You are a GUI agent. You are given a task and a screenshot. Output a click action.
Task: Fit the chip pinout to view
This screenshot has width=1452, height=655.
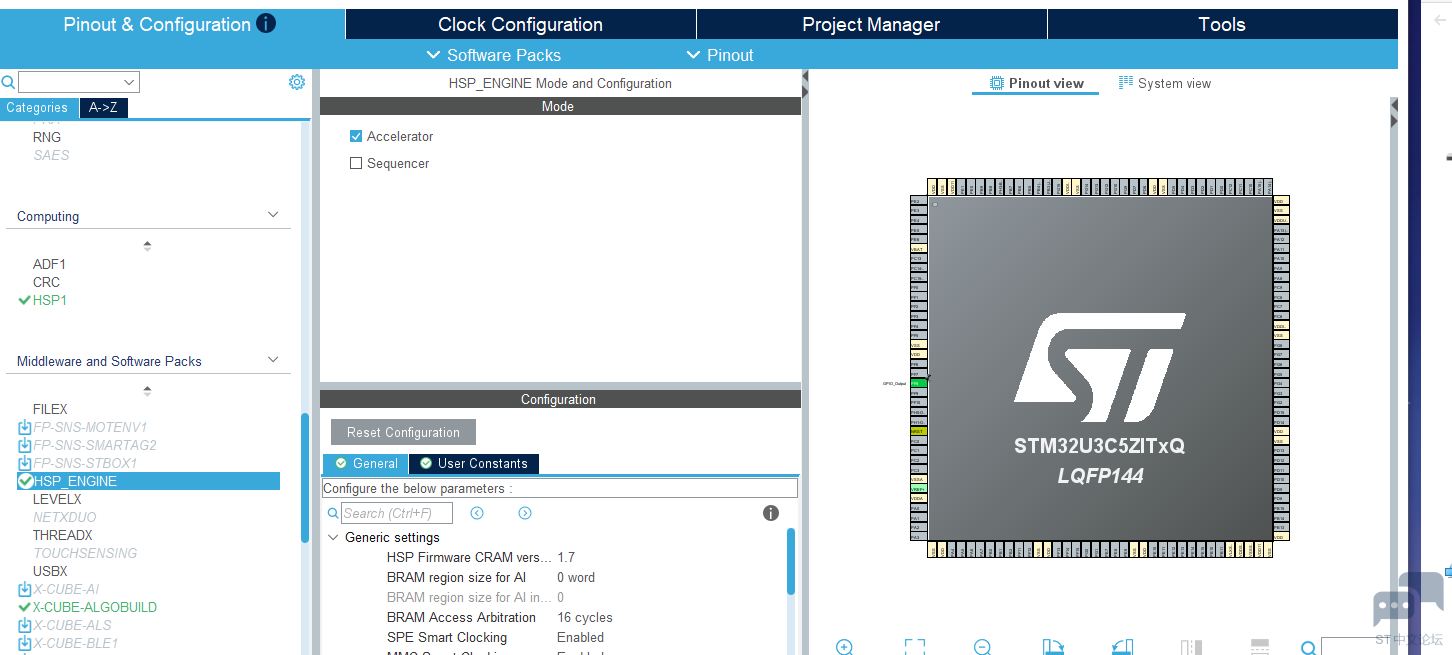914,647
